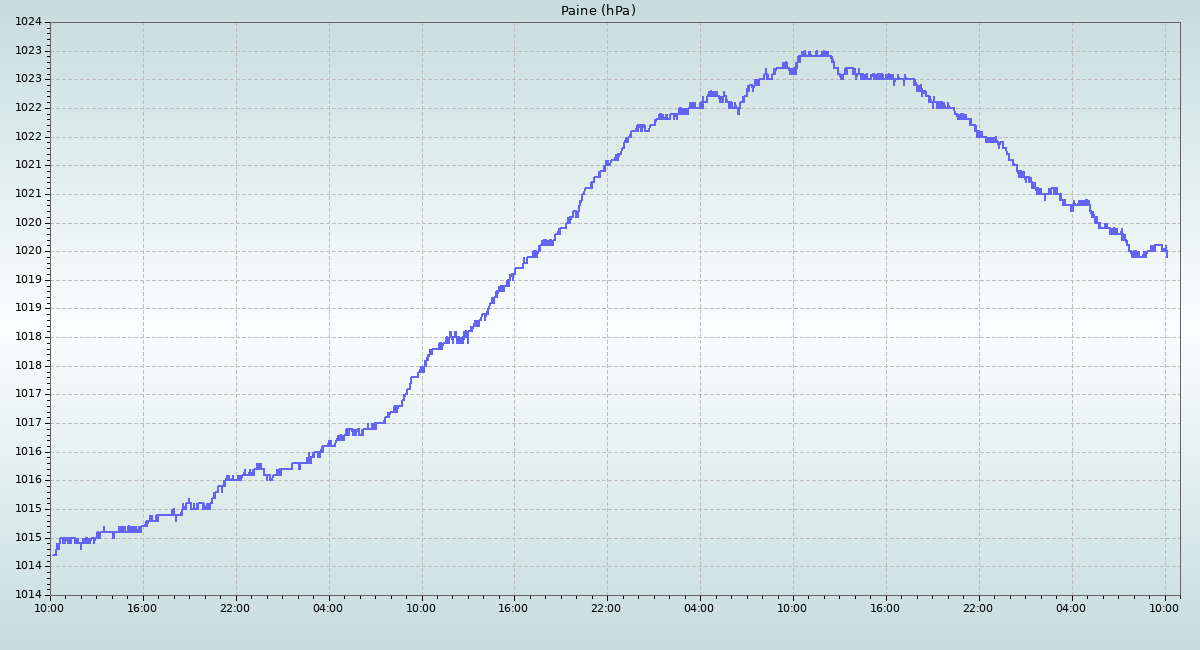1200x650 pixels.
Task: Pick the middle 22:00 x-axis label
Action: click(607, 607)
